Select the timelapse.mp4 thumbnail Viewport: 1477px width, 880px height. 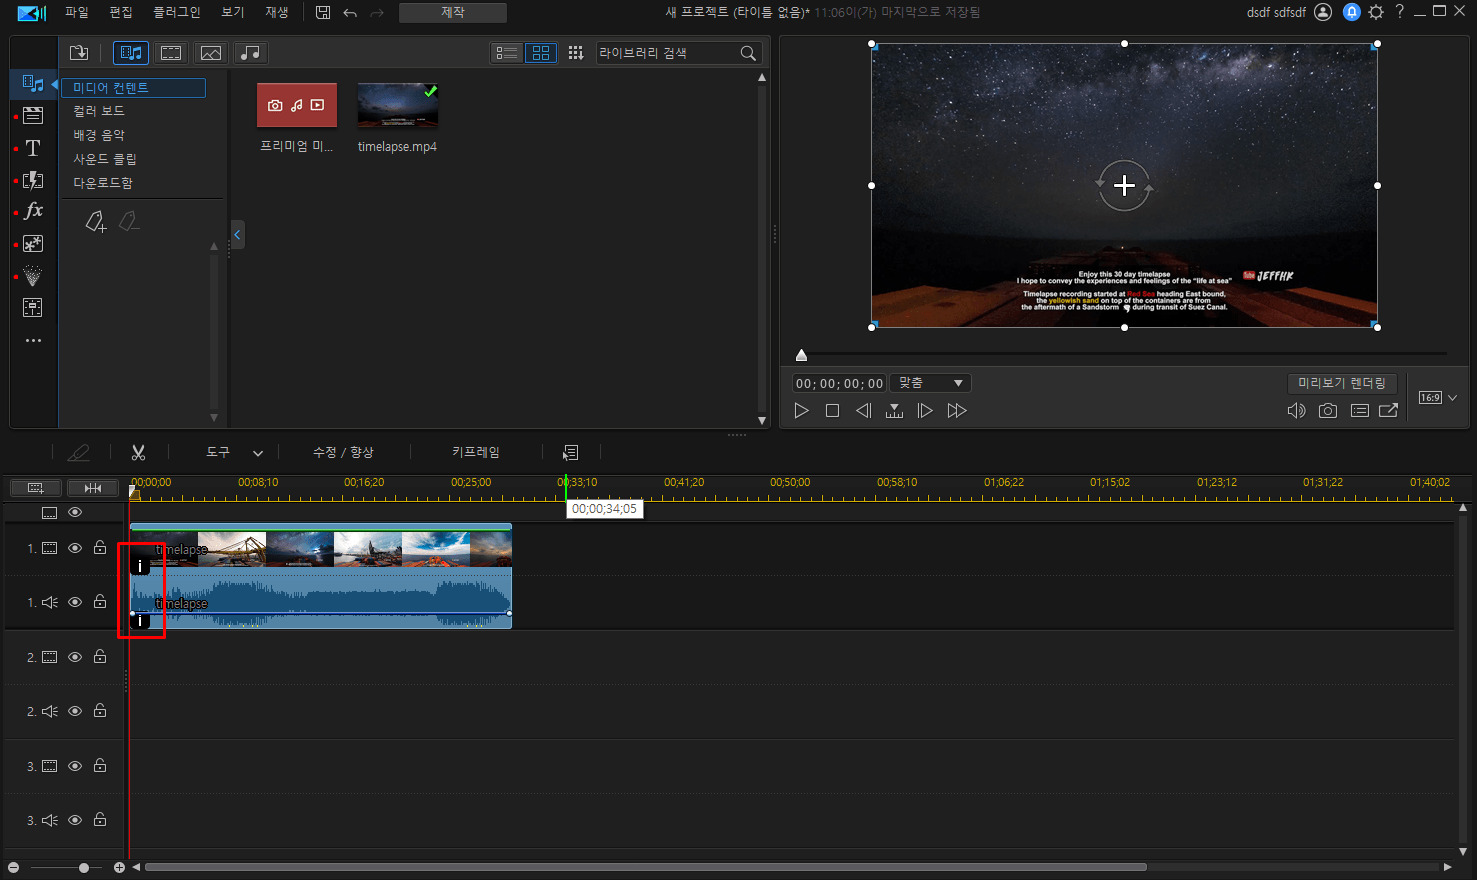pyautogui.click(x=397, y=106)
